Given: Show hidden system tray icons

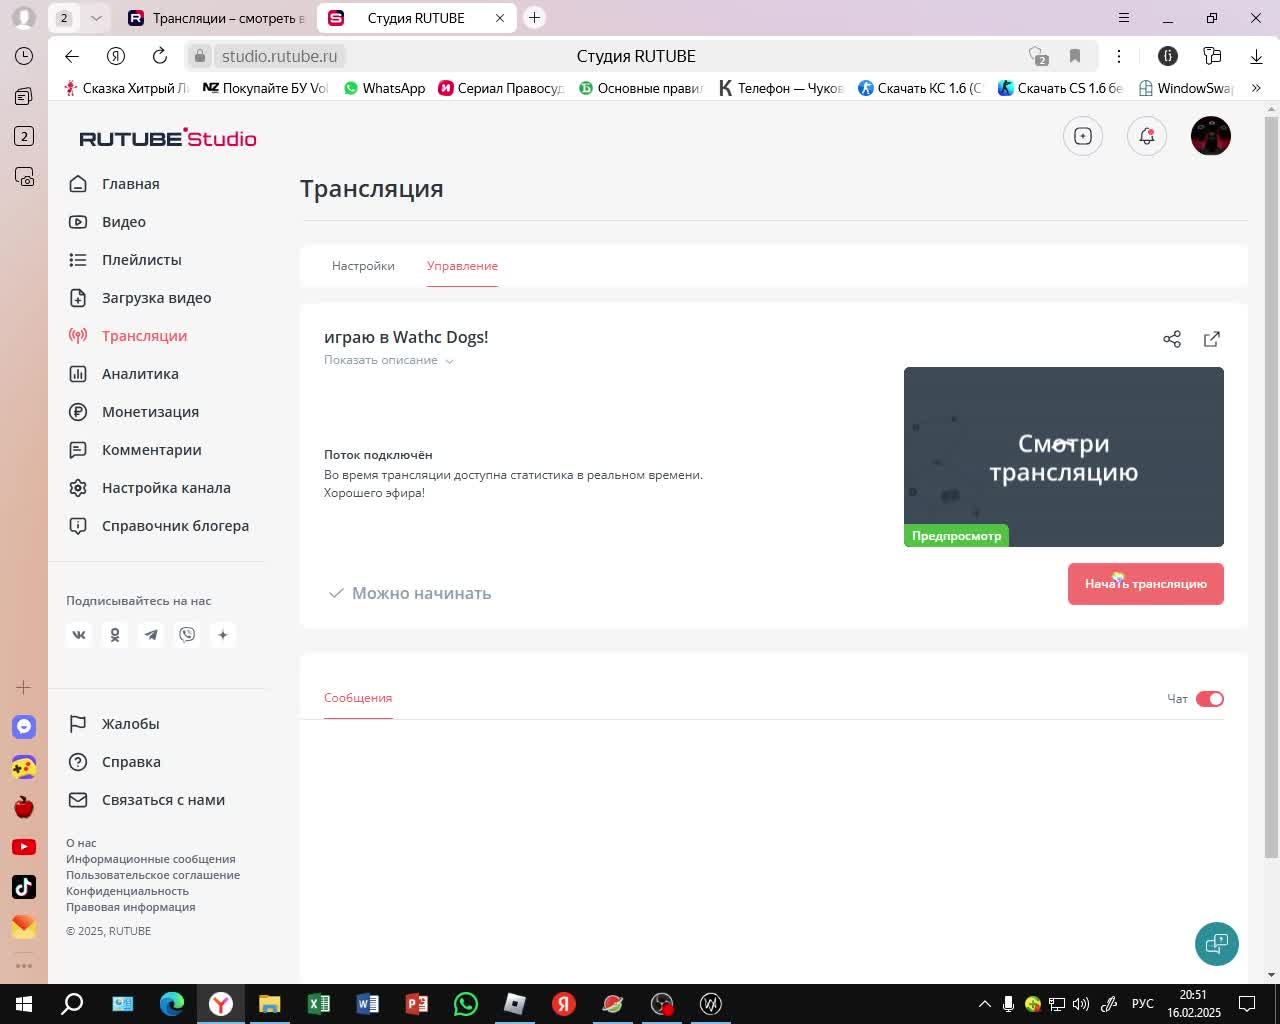Looking at the screenshot, I should click(985, 1004).
